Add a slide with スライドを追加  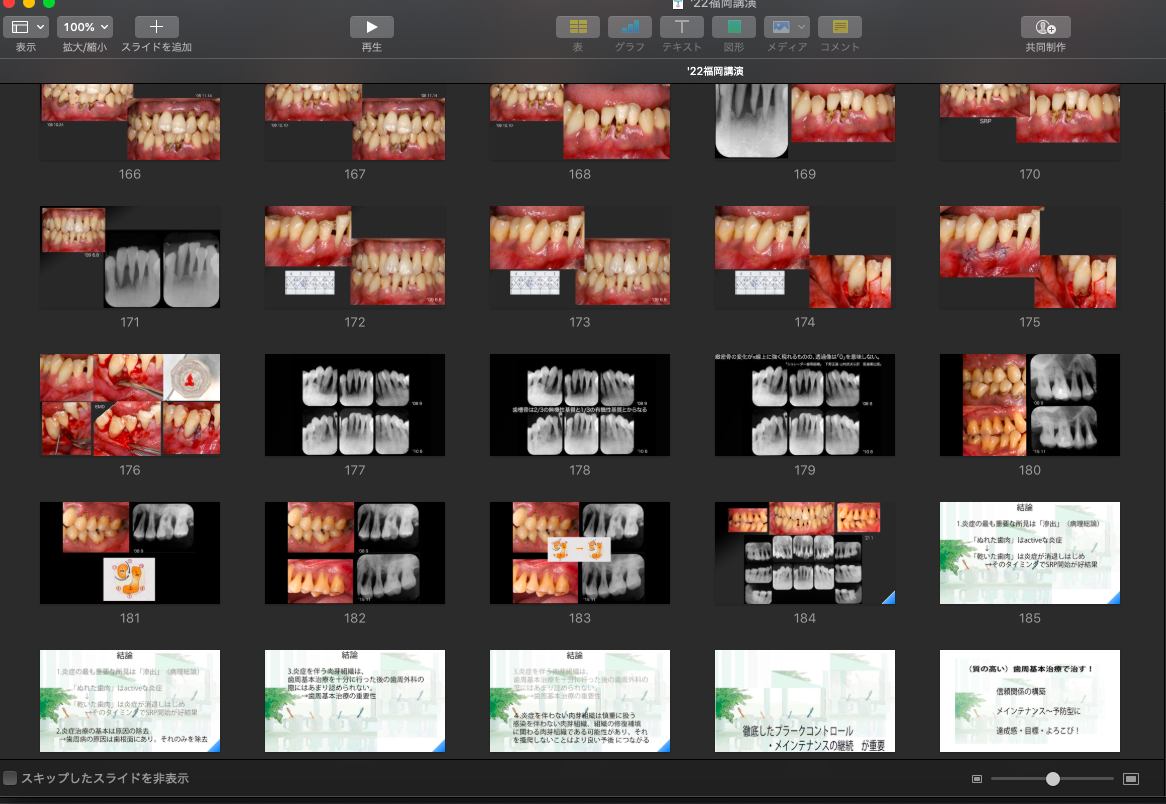pyautogui.click(x=156, y=28)
